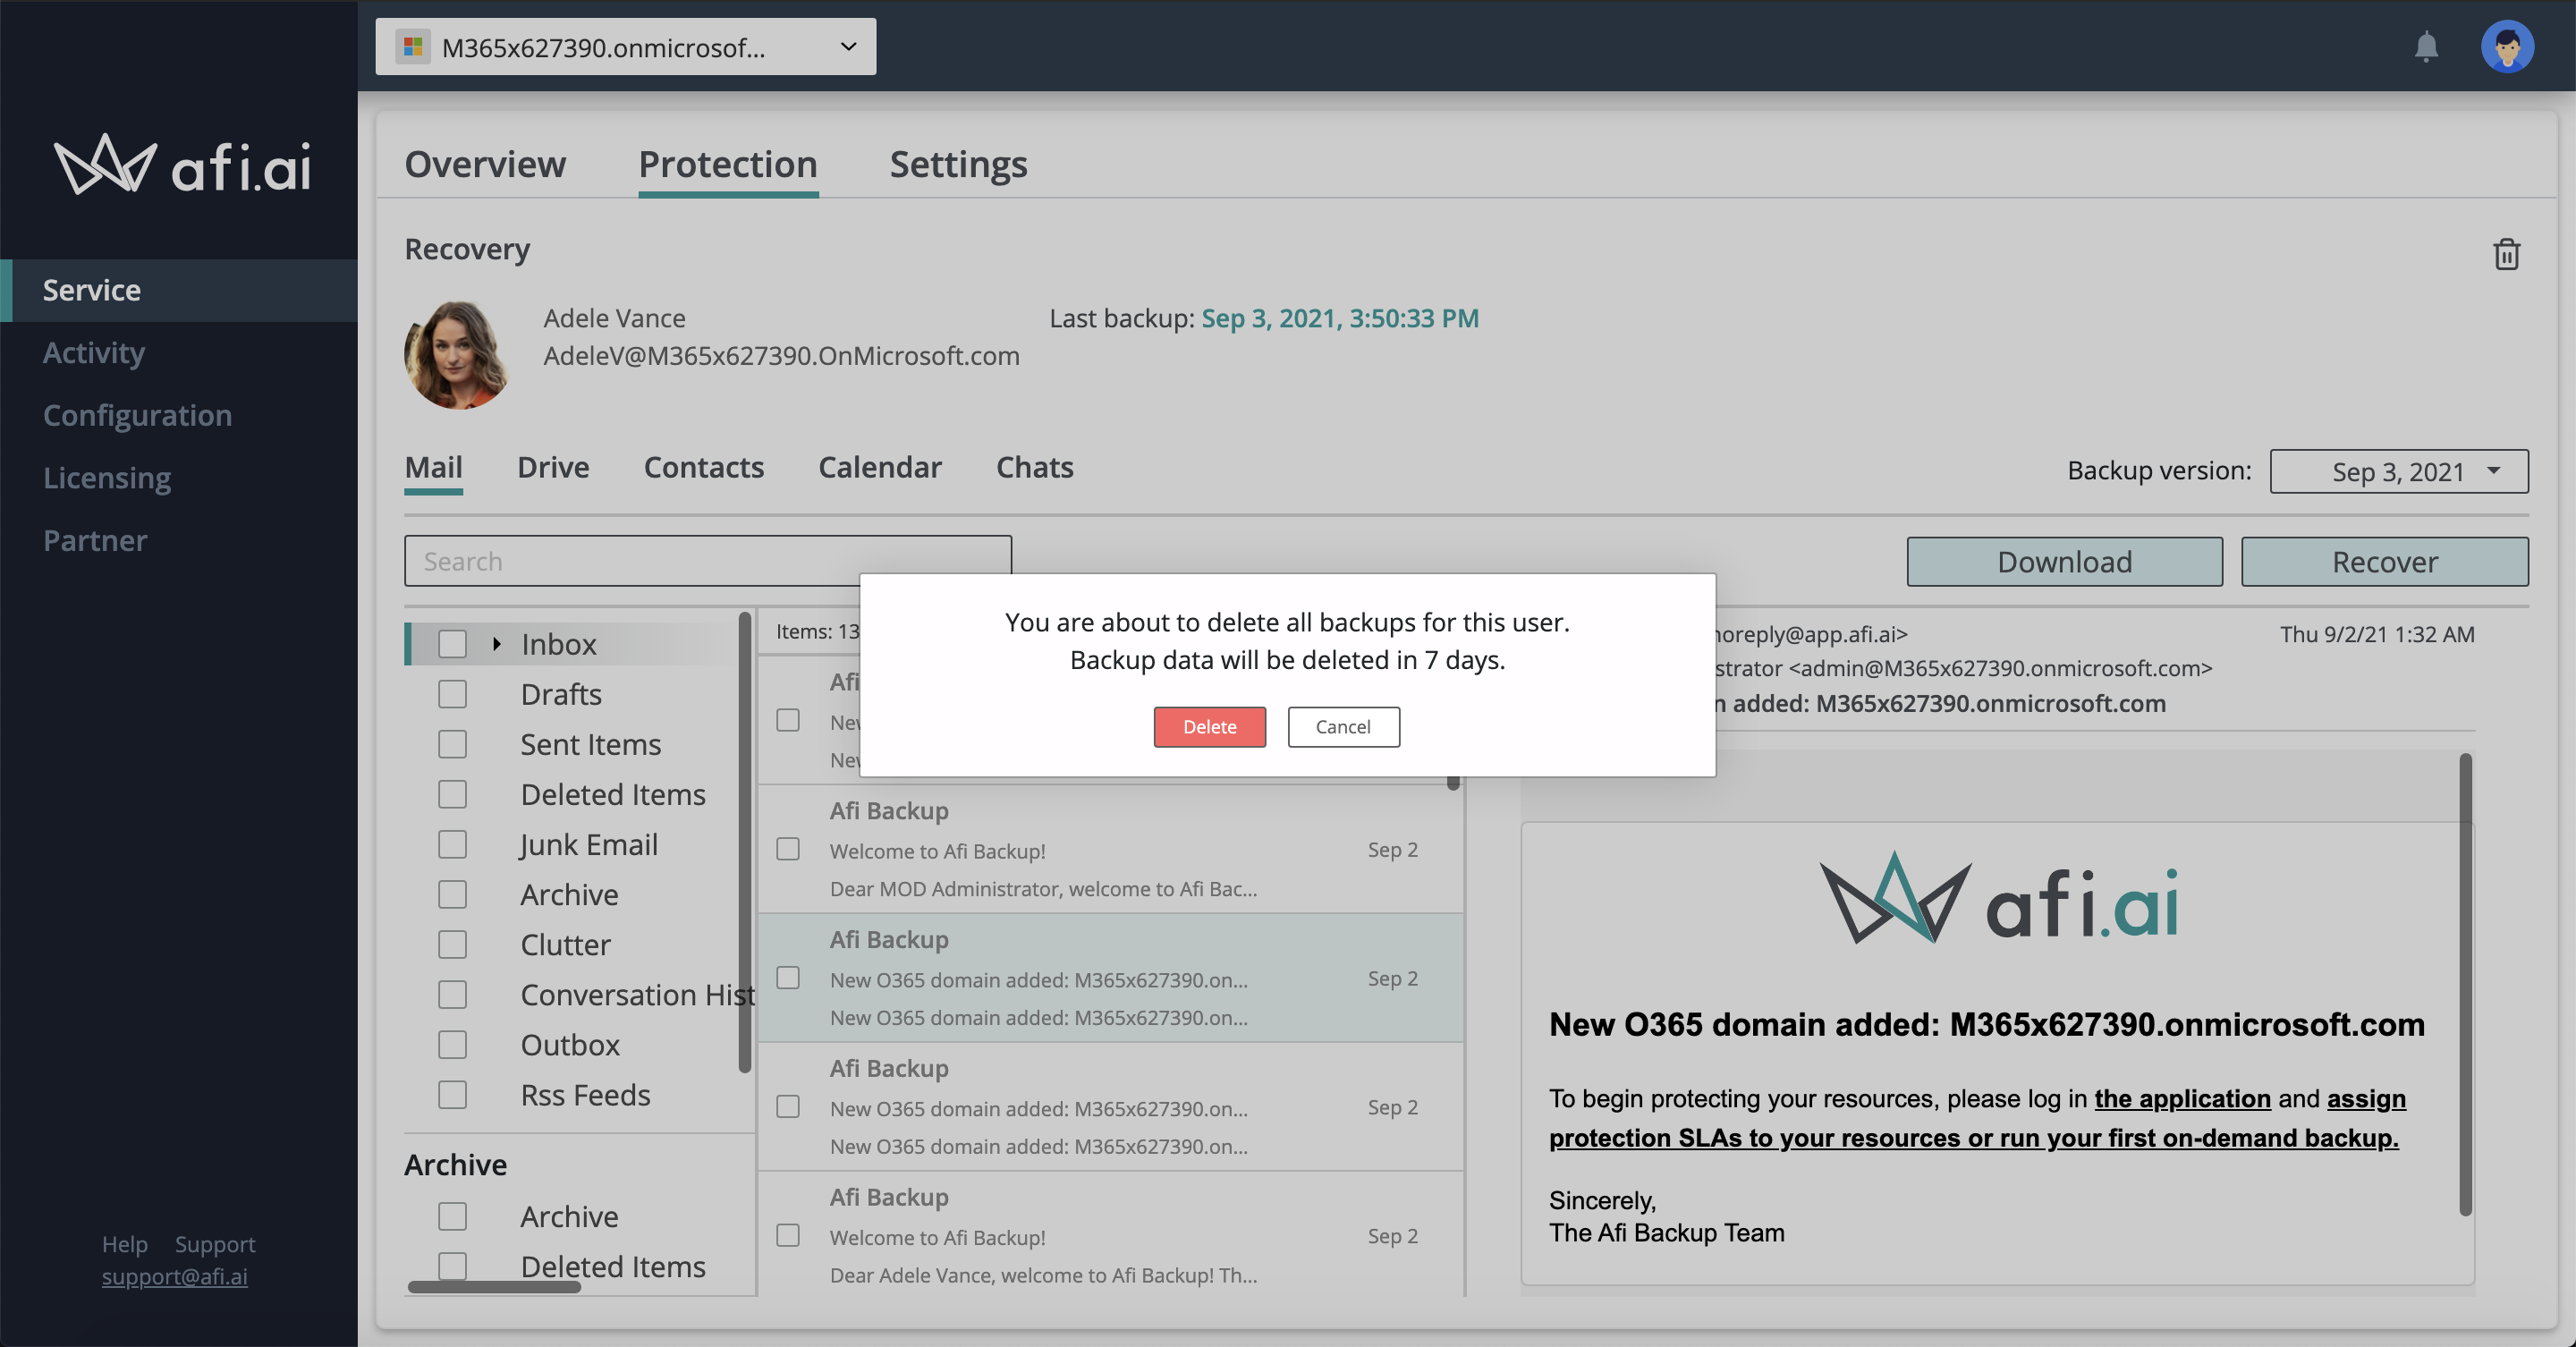The width and height of the screenshot is (2576, 1347).
Task: Check the Archive section's Archive checkbox
Action: (452, 1216)
